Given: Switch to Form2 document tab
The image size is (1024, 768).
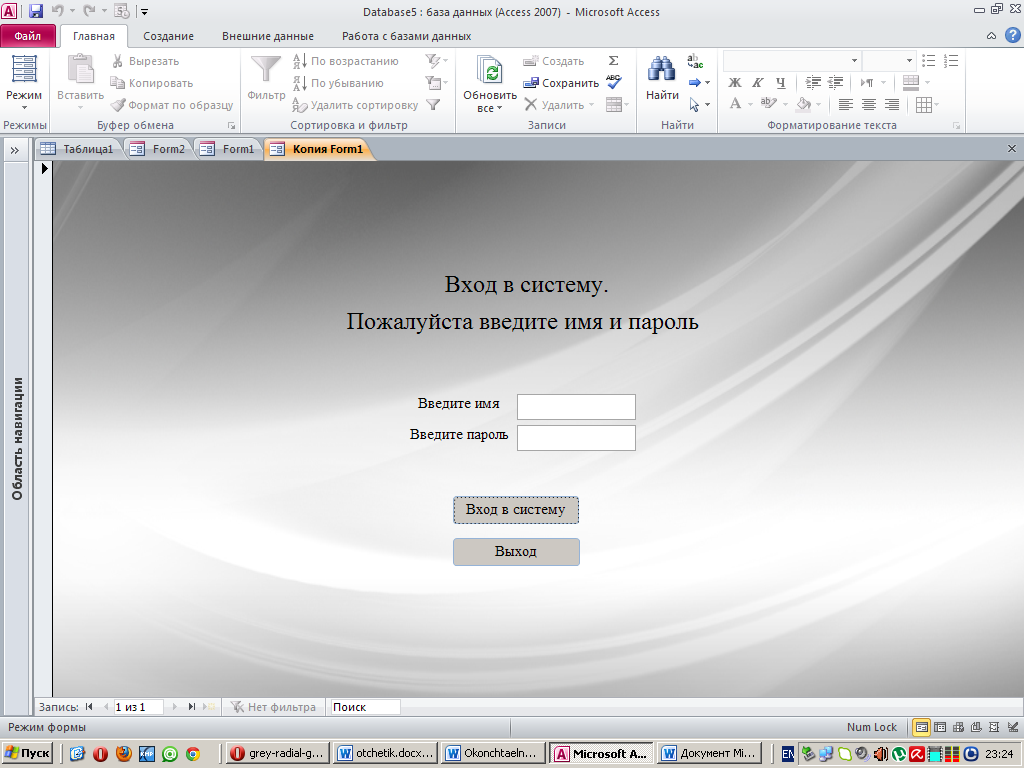Looking at the screenshot, I should coord(159,149).
